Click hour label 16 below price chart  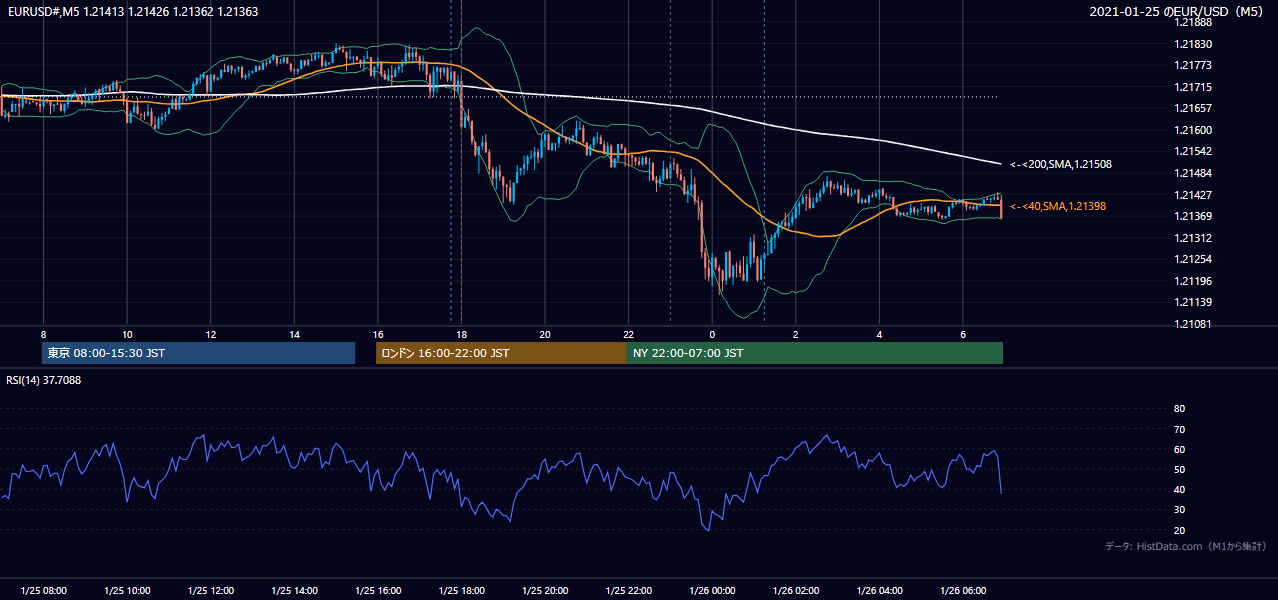(378, 334)
